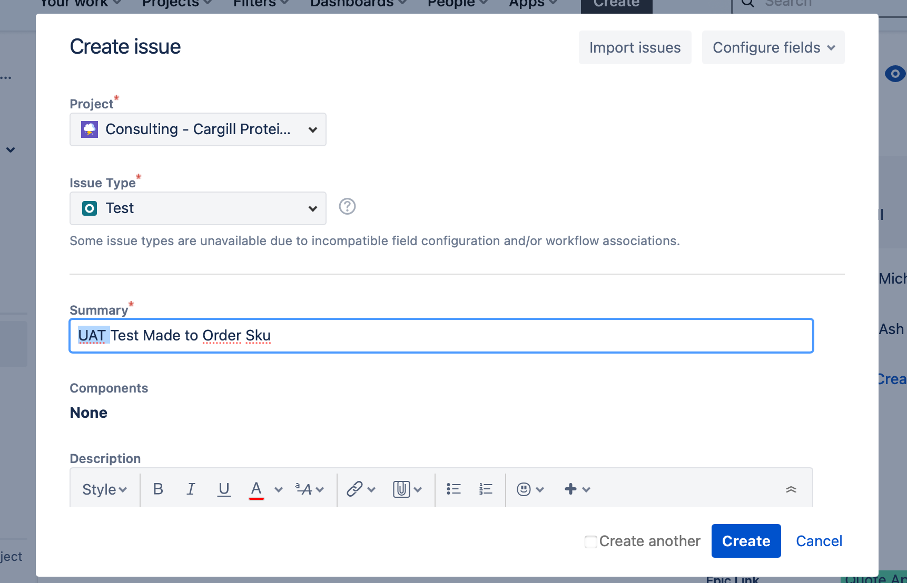Toggle underline formatting in description toolbar
Image resolution: width=908 pixels, height=584 pixels.
[x=224, y=489]
